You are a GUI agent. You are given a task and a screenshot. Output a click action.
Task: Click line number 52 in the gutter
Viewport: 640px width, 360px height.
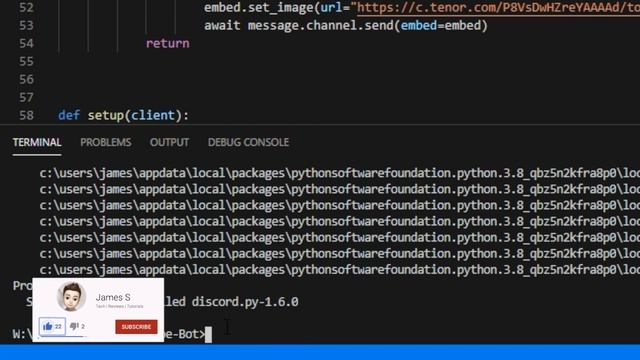pos(26,7)
